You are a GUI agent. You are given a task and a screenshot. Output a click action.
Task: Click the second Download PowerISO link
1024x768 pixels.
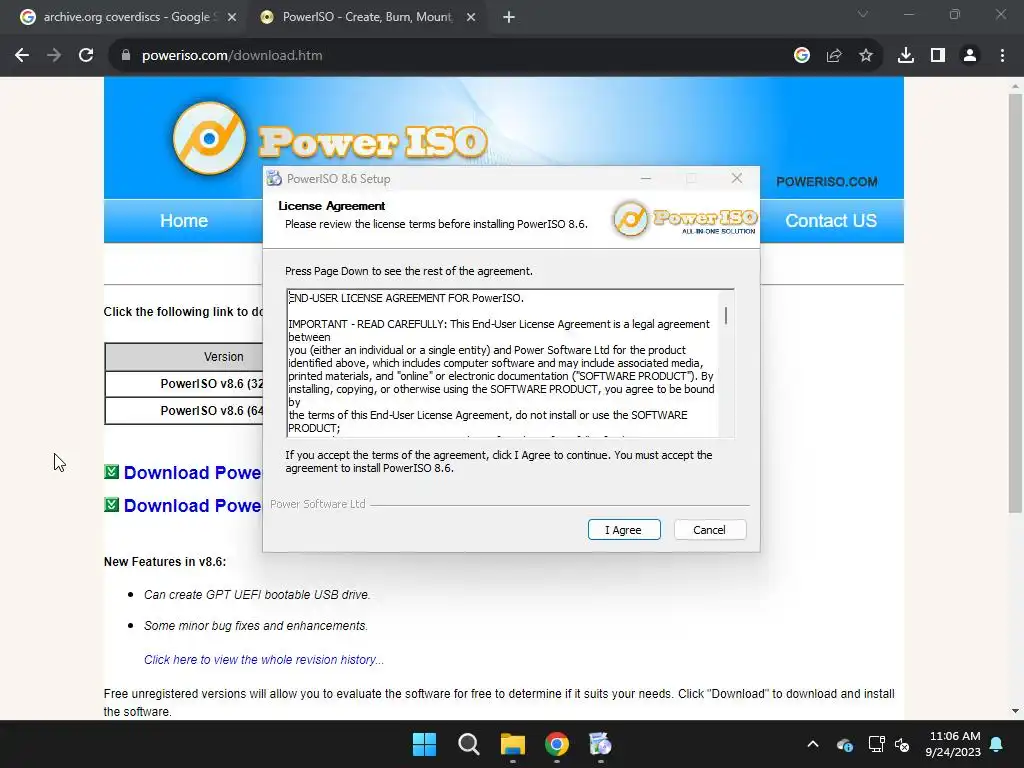(x=192, y=506)
